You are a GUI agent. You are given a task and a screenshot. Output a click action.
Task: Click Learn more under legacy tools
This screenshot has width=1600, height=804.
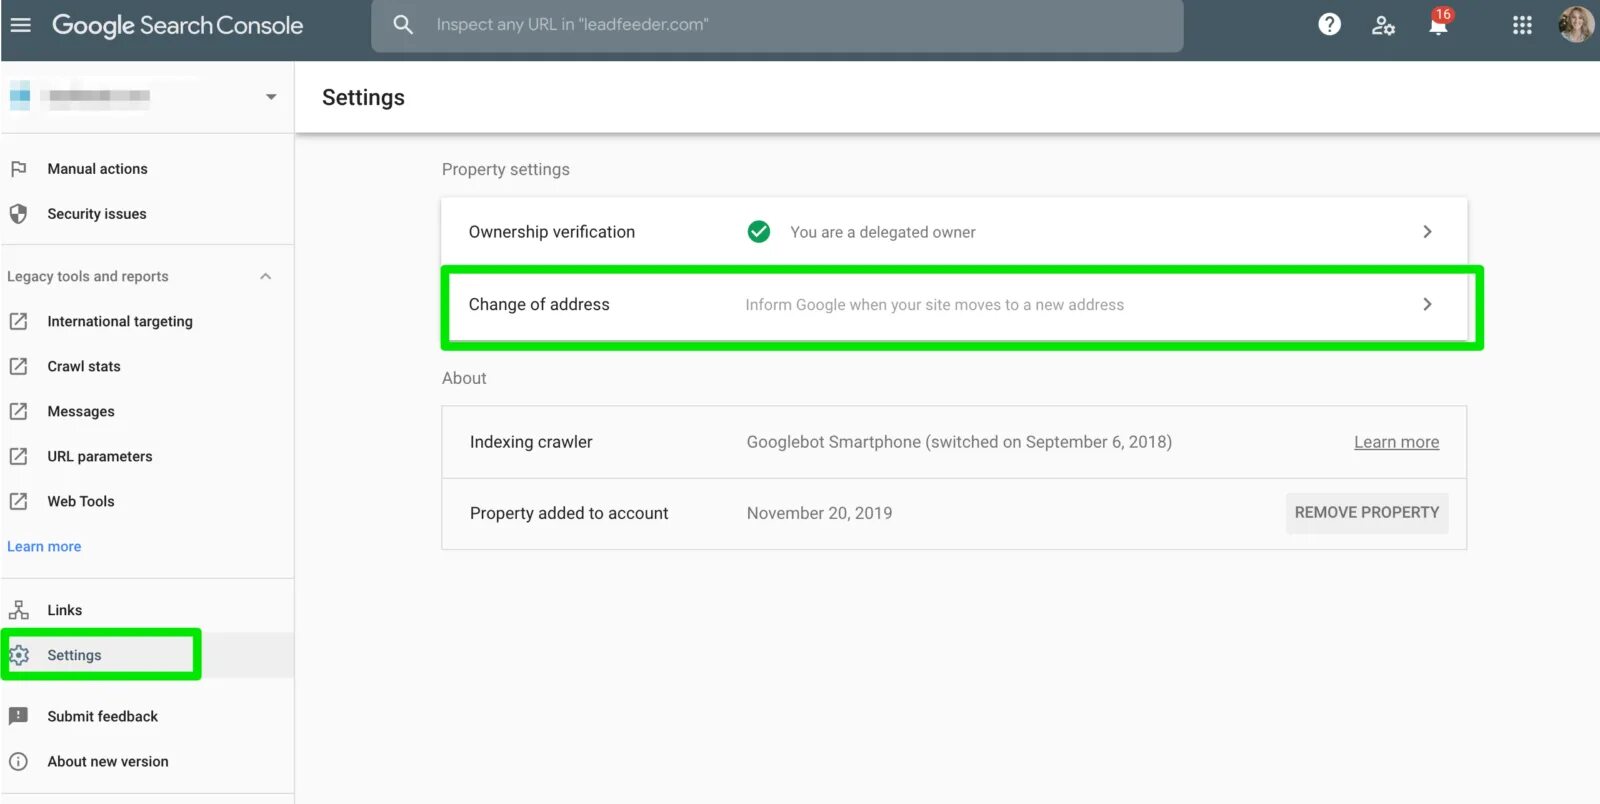[44, 546]
